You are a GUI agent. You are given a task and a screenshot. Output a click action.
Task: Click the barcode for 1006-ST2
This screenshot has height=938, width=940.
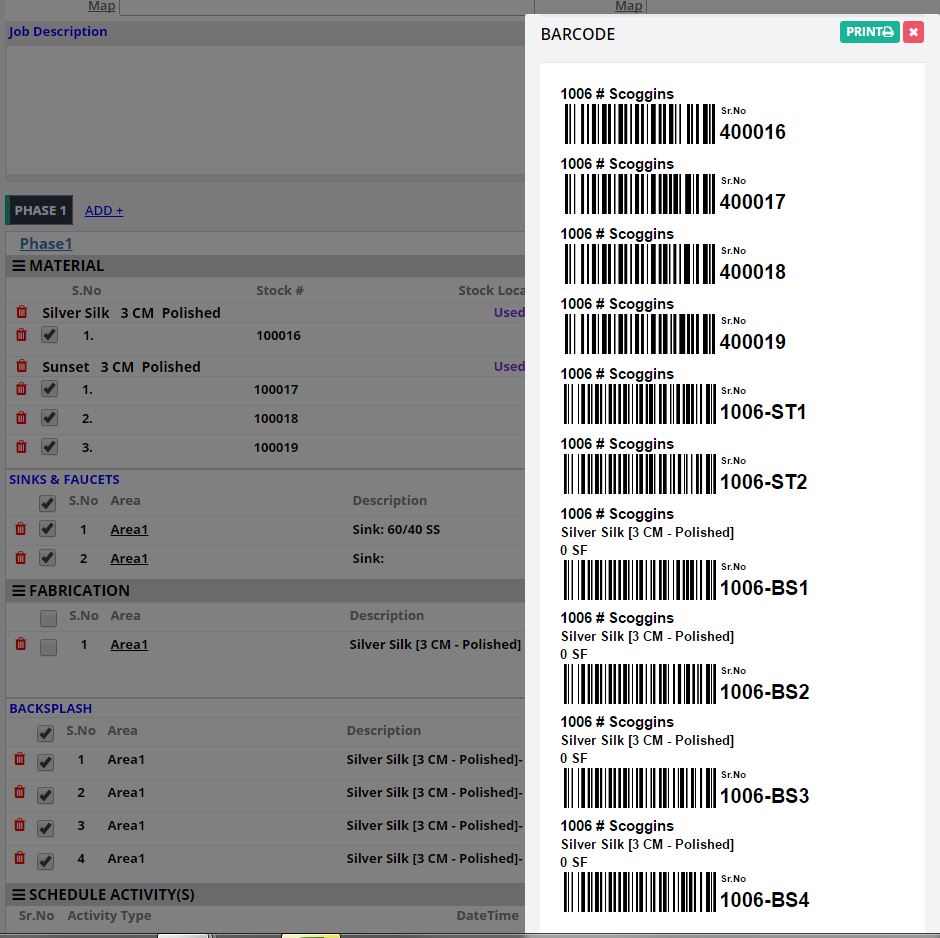639,475
